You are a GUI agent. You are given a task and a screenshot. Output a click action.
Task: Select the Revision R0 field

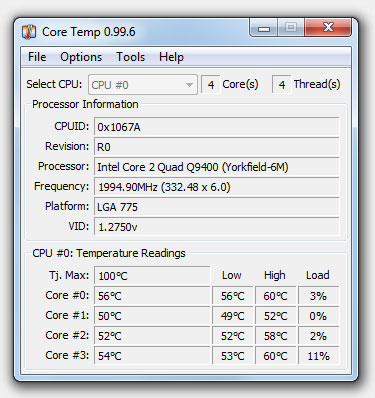click(x=217, y=147)
